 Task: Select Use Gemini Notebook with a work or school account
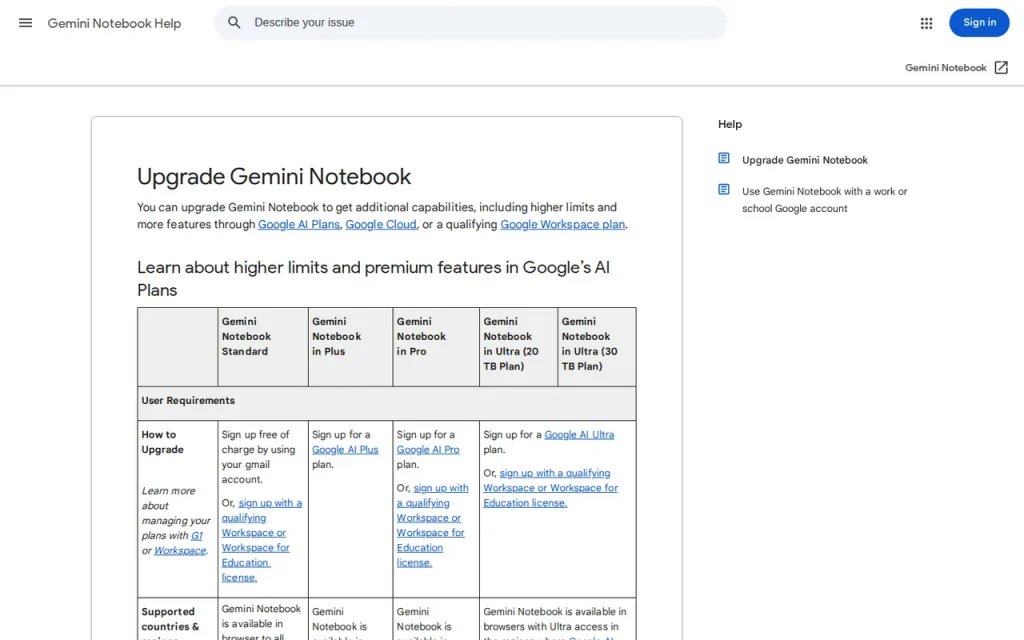click(x=824, y=200)
